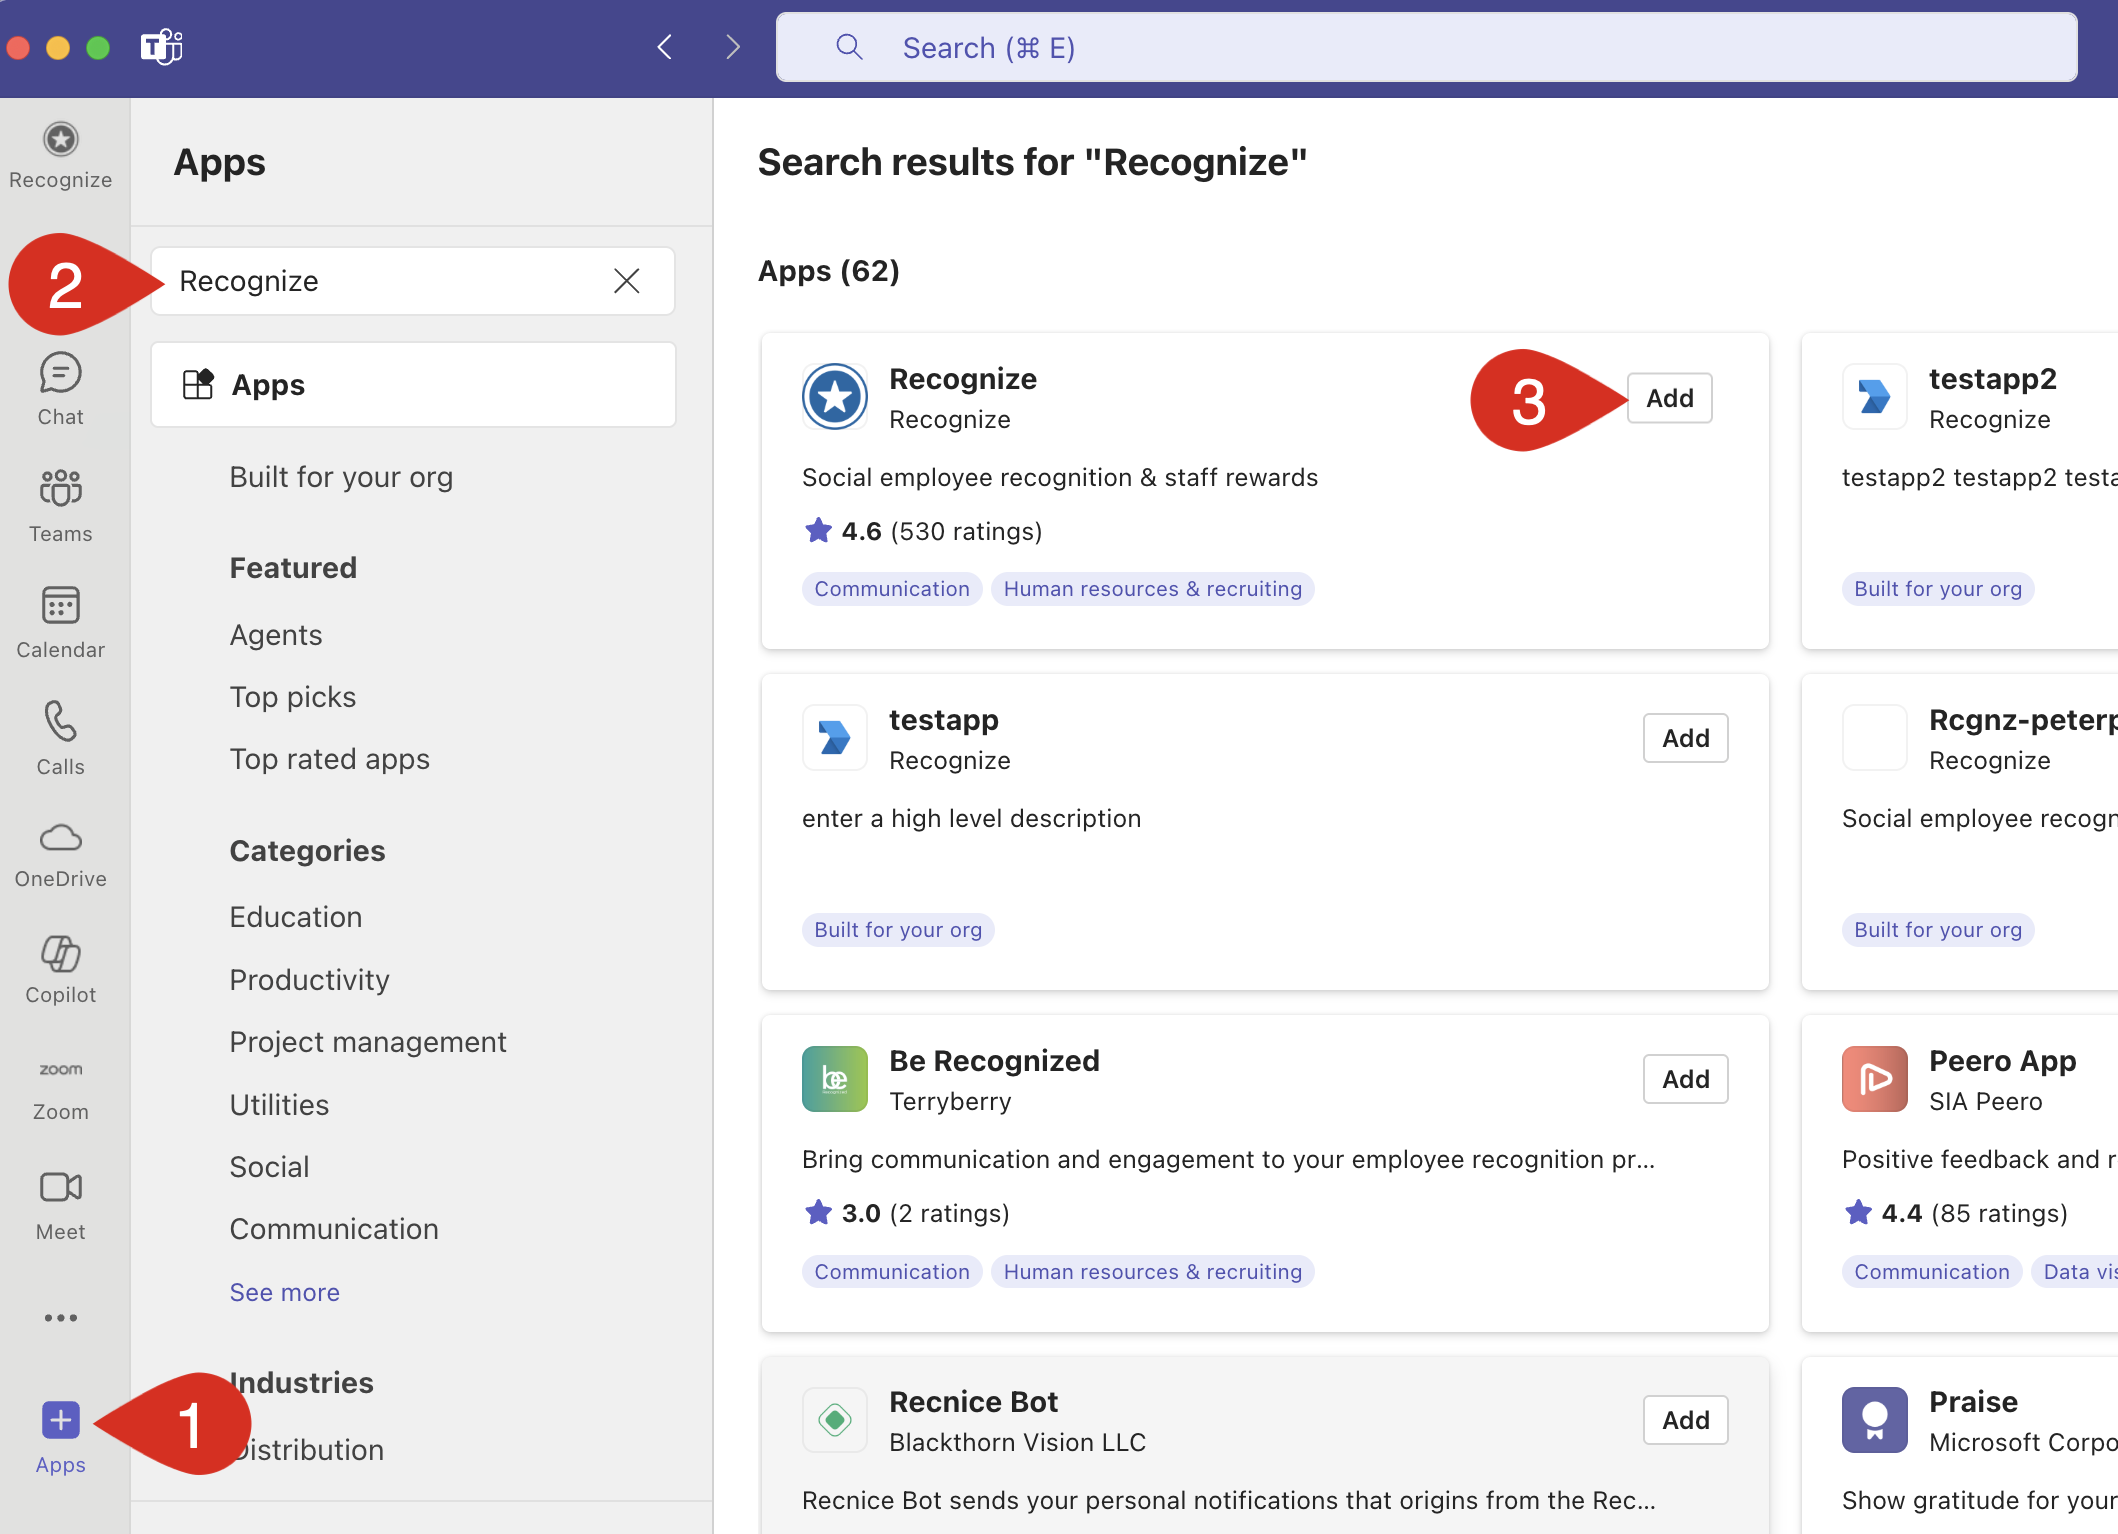
Task: Open the Calendar sidebar icon
Action: pos(60,622)
